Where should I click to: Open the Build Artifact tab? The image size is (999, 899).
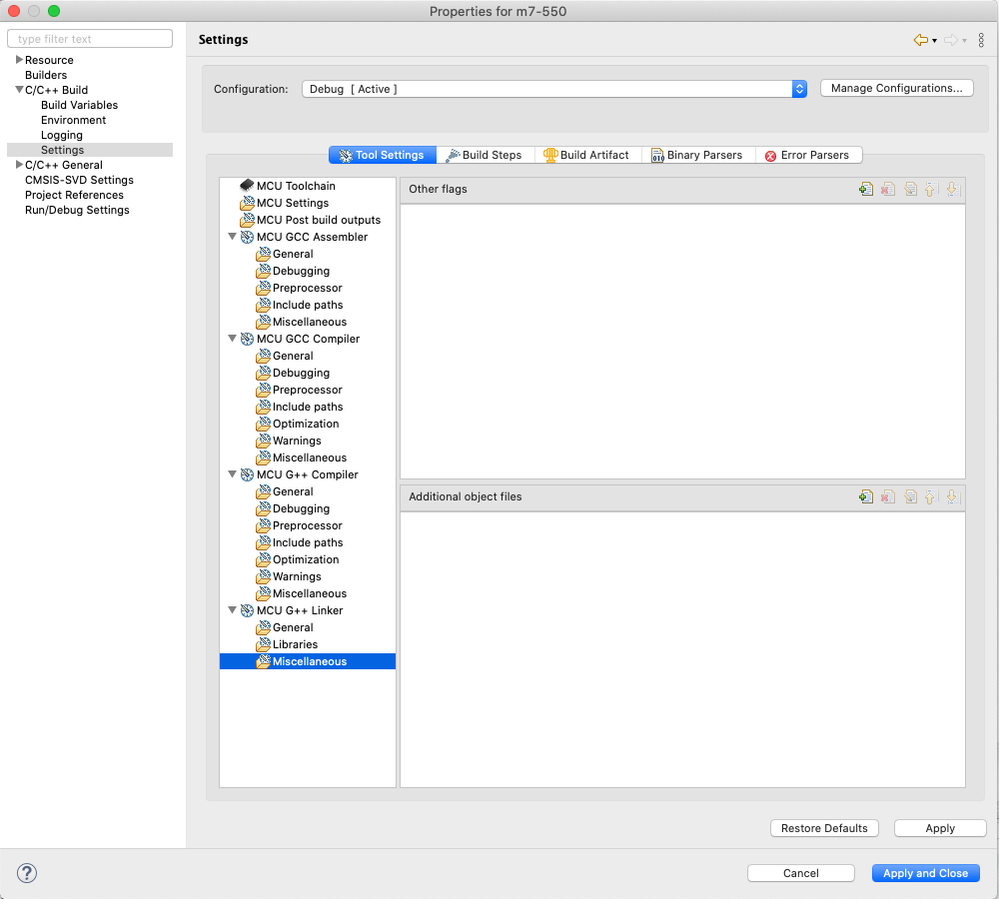587,155
